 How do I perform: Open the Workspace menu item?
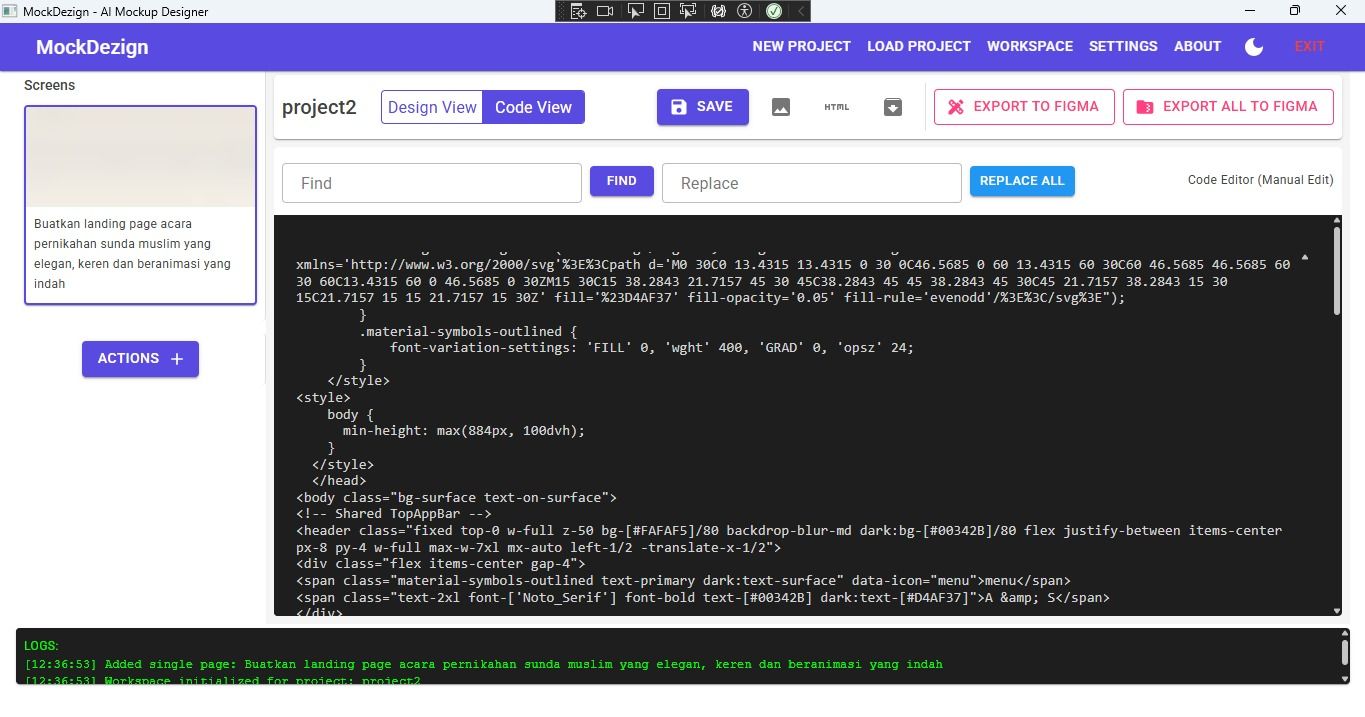coord(1029,46)
